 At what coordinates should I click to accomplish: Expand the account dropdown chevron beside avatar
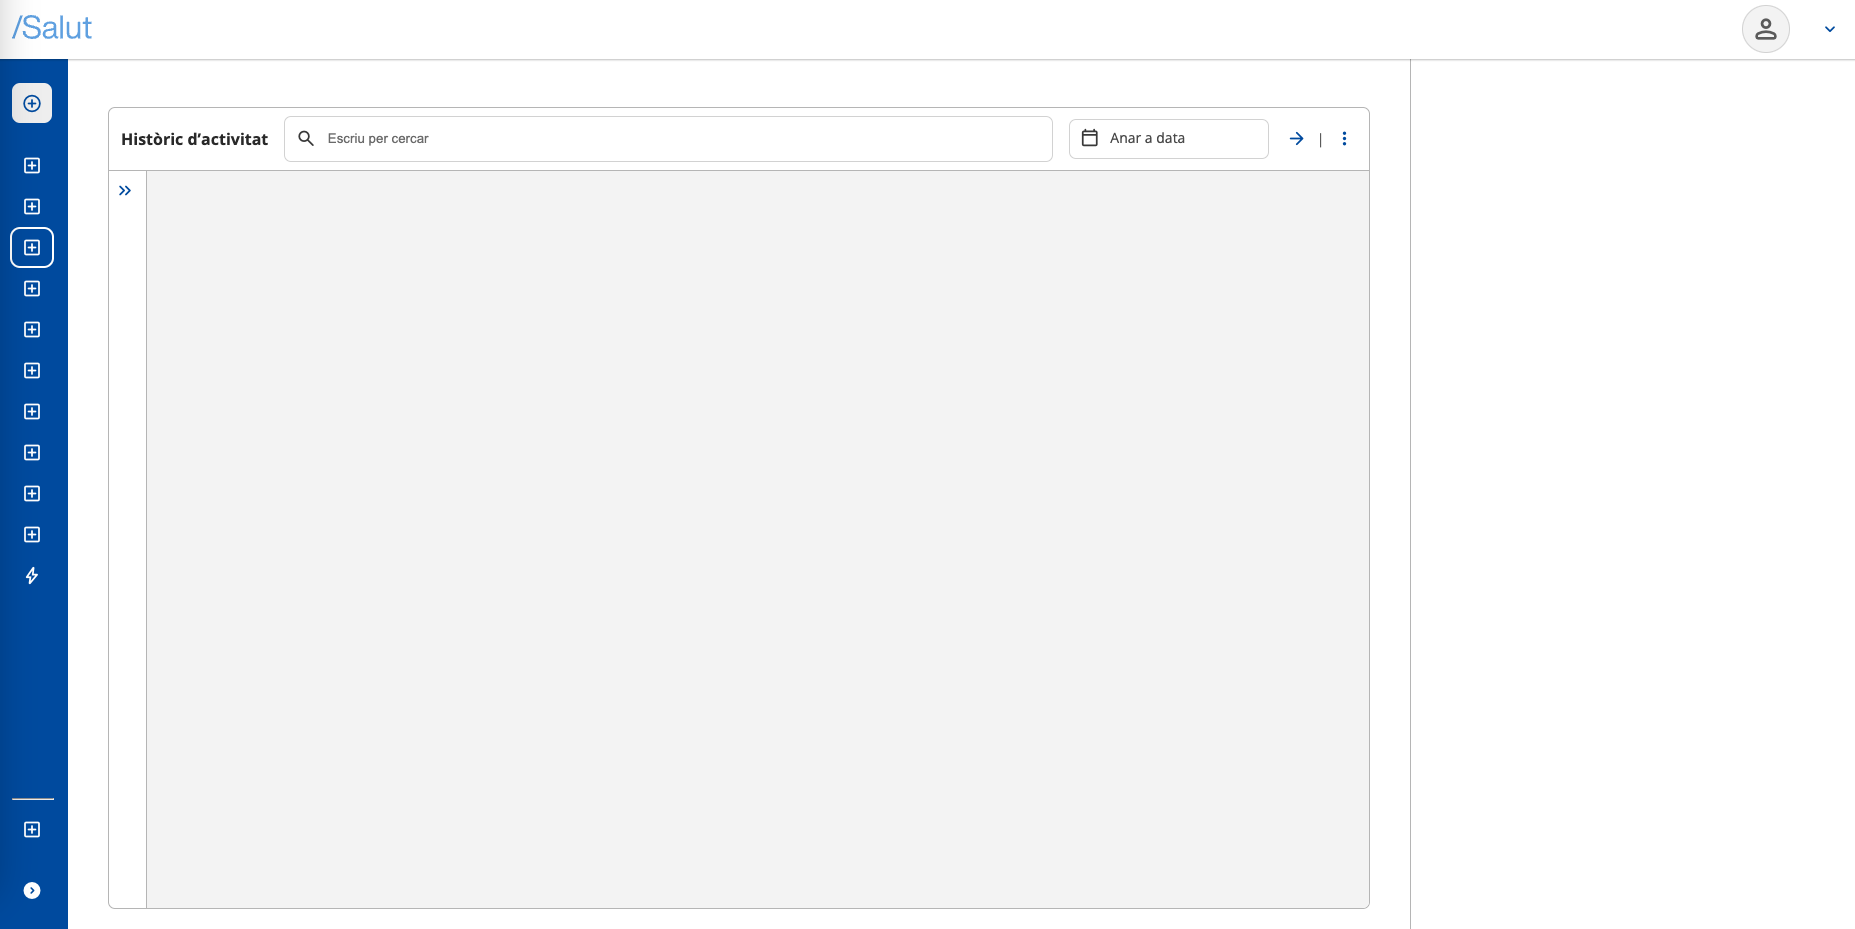coord(1829,29)
